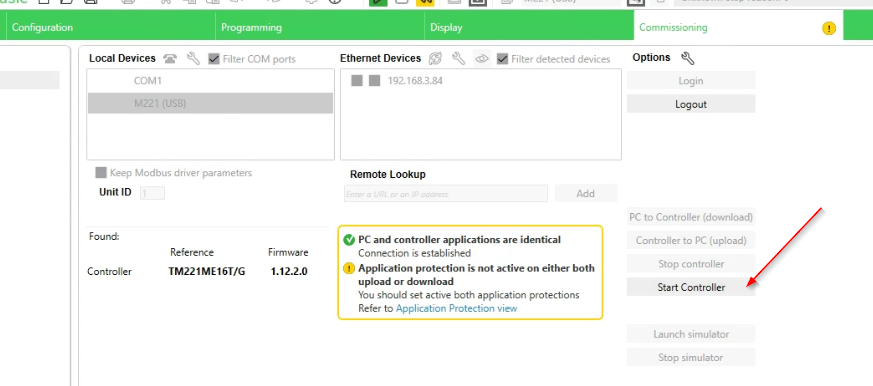Open the Display tab
The height and width of the screenshot is (386, 873).
pyautogui.click(x=529, y=27)
